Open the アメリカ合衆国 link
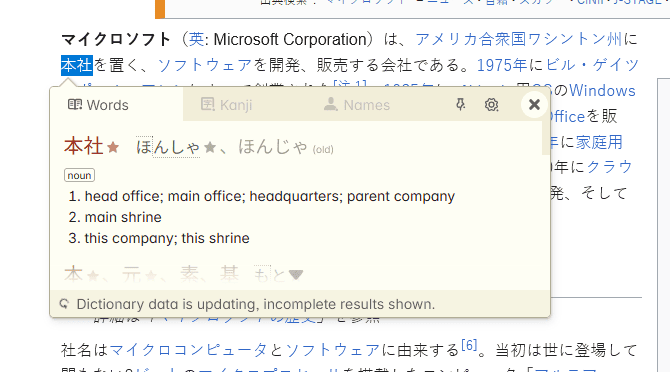The height and width of the screenshot is (372, 670). click(x=471, y=39)
